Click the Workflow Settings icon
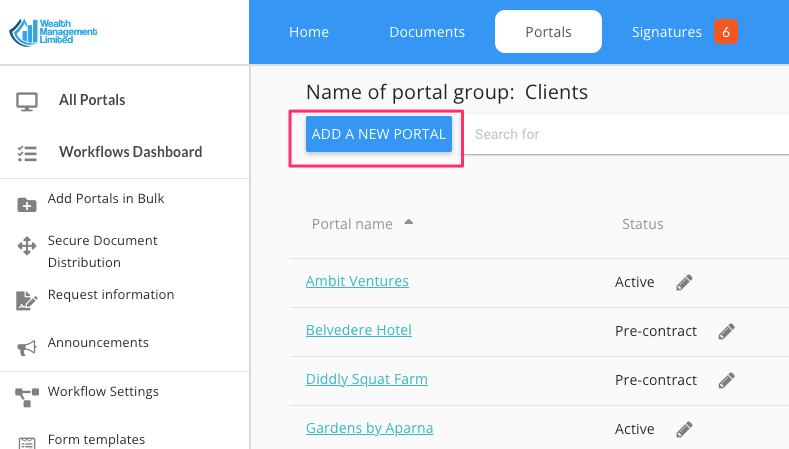This screenshot has width=789, height=449. click(x=27, y=396)
